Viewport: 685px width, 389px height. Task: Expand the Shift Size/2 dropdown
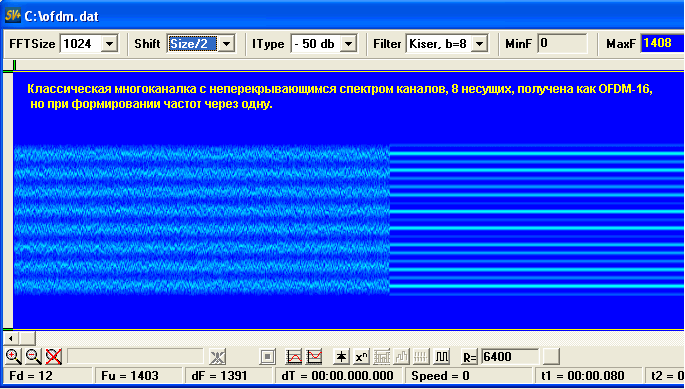(226, 44)
